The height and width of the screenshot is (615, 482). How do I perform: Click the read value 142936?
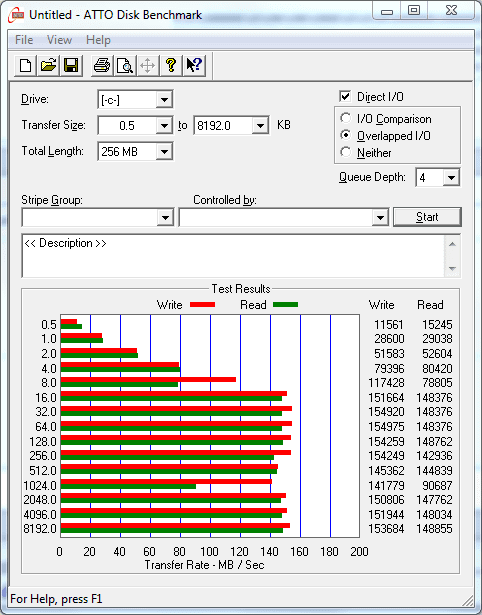[x=434, y=455]
